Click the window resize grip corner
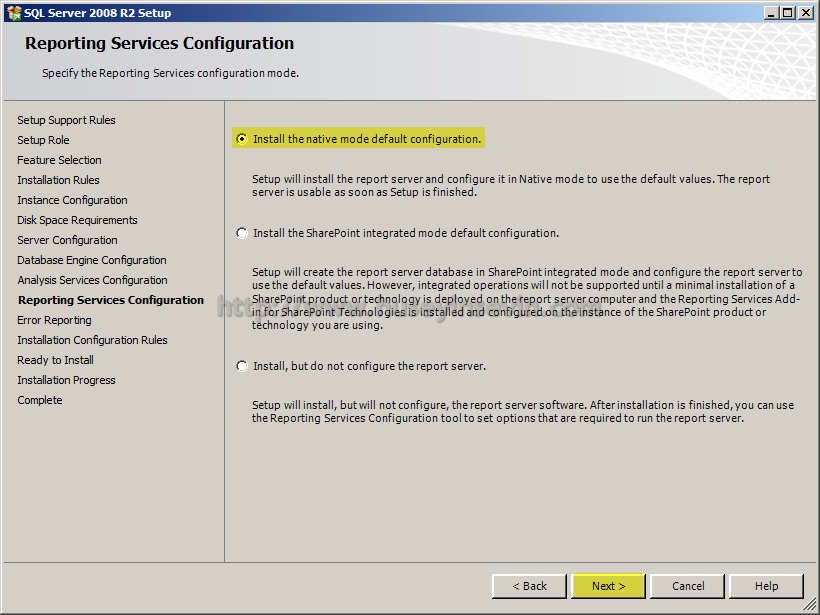820x615 pixels. (810, 605)
